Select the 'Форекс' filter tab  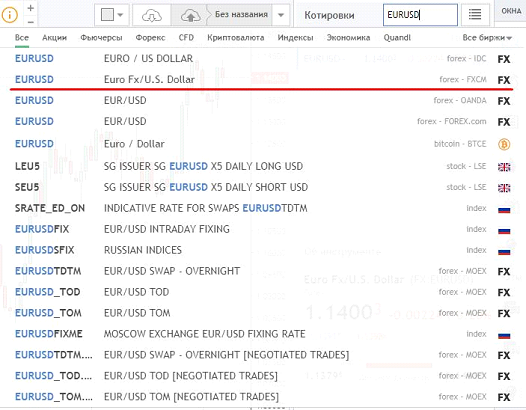150,38
